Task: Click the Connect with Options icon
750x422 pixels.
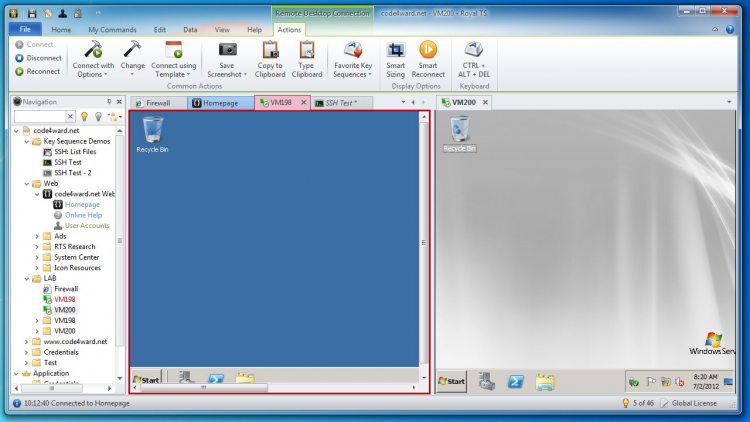Action: [93, 50]
